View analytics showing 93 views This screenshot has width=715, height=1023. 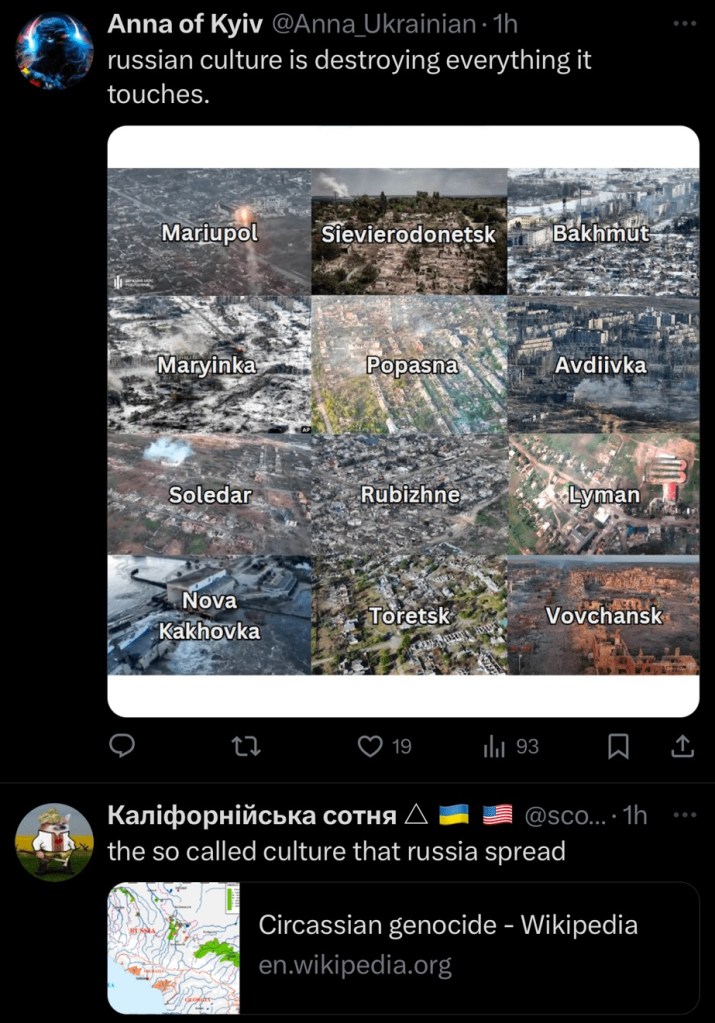click(x=511, y=746)
